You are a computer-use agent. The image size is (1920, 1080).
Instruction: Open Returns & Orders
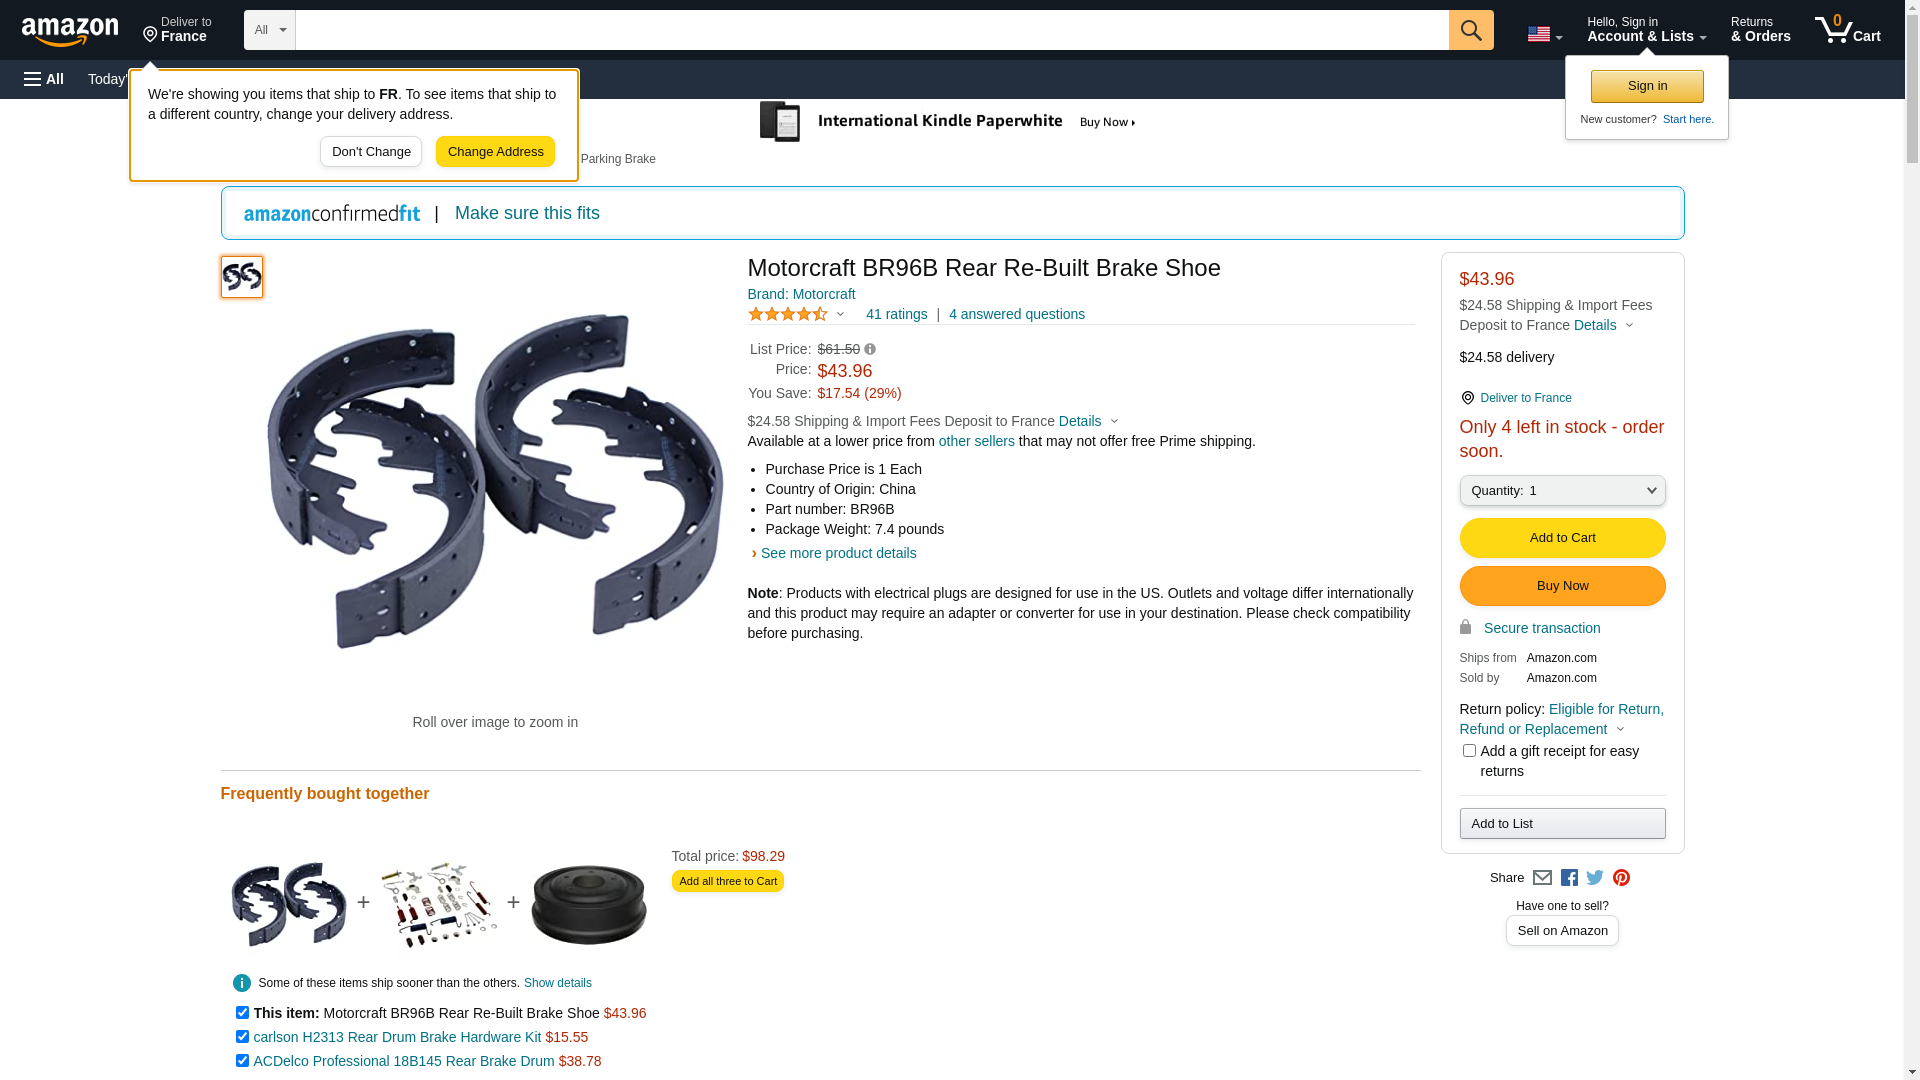click(1760, 30)
